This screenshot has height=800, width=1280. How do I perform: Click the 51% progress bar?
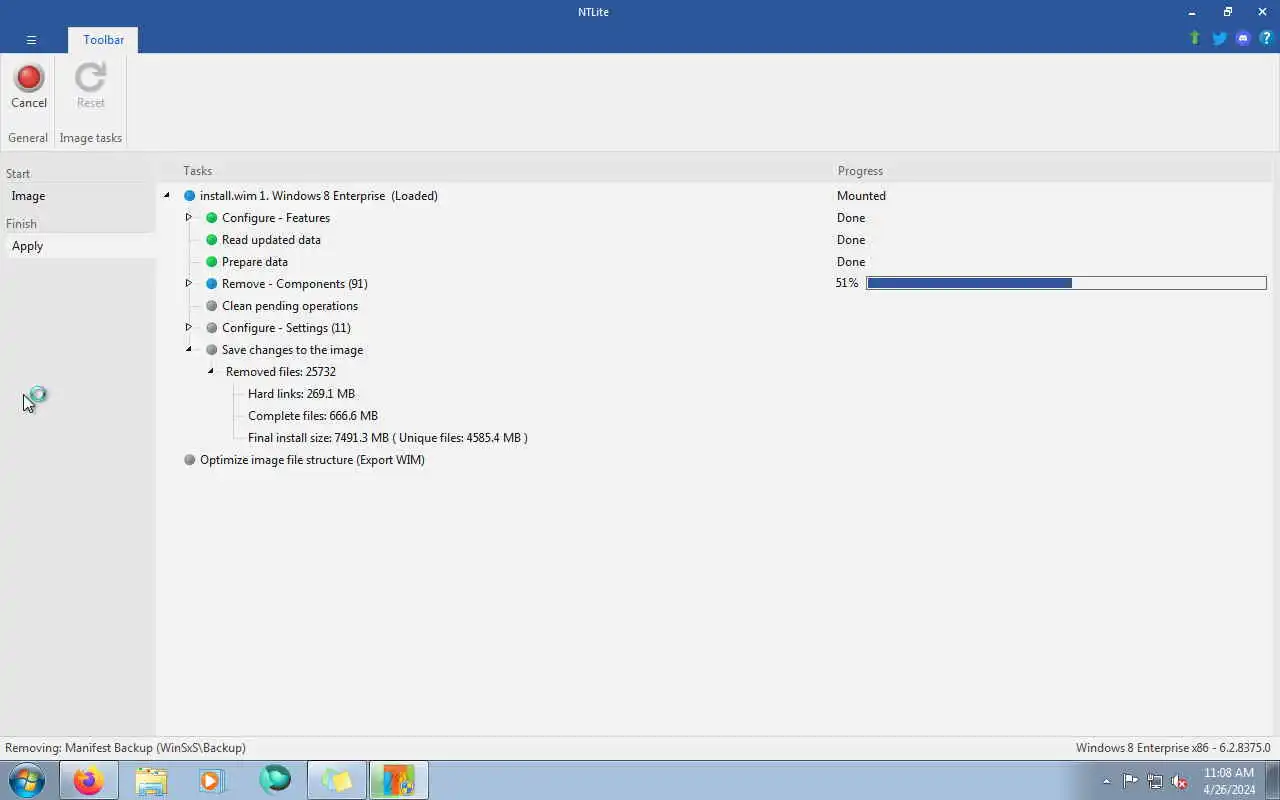click(x=1066, y=283)
